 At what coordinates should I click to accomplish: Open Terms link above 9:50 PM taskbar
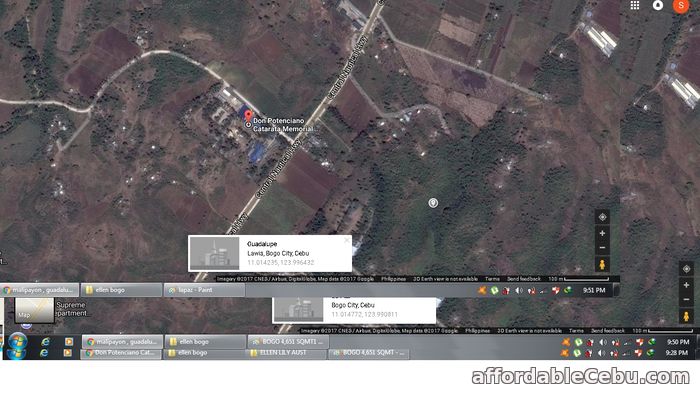pos(576,331)
